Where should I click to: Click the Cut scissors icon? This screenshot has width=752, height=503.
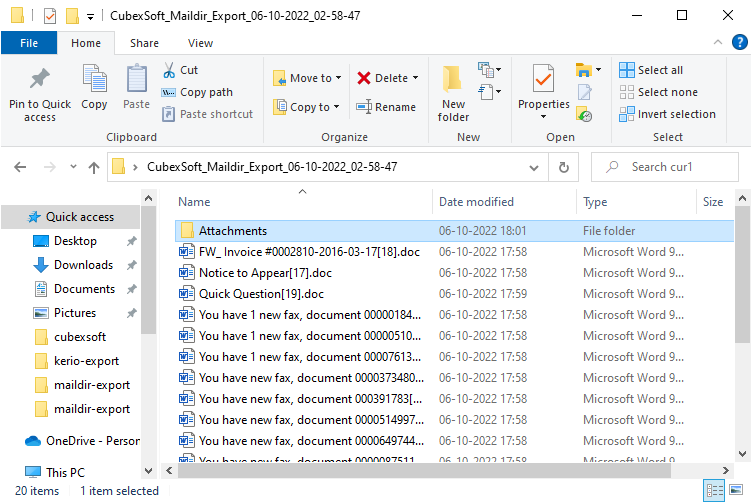[x=169, y=70]
